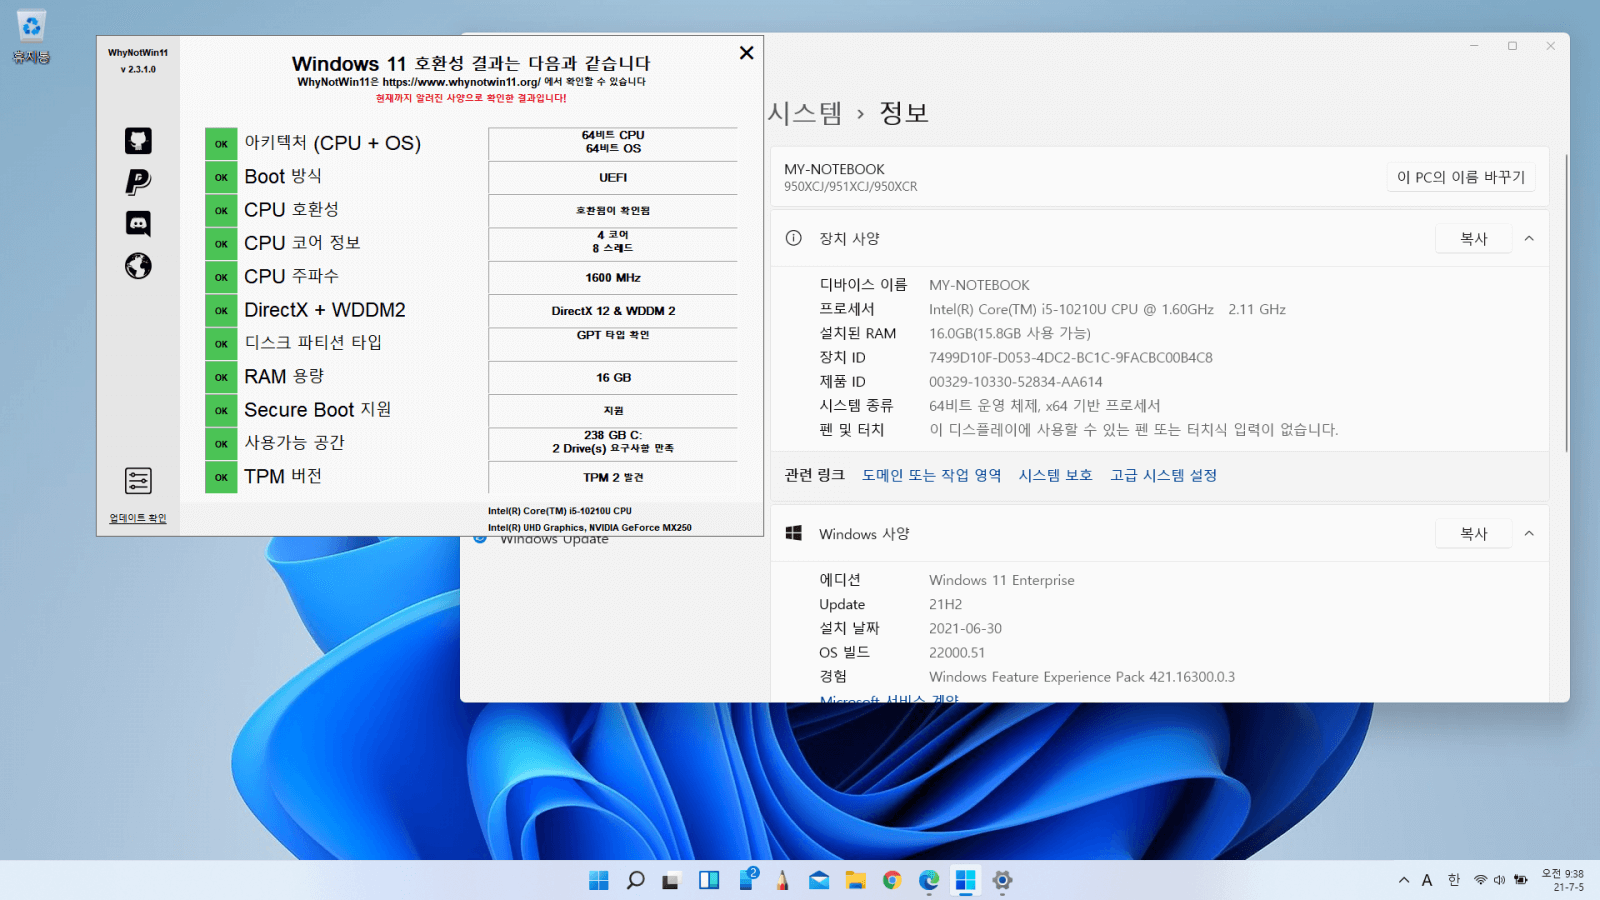Open Task View from the taskbar
This screenshot has height=900, width=1600.
pos(671,880)
